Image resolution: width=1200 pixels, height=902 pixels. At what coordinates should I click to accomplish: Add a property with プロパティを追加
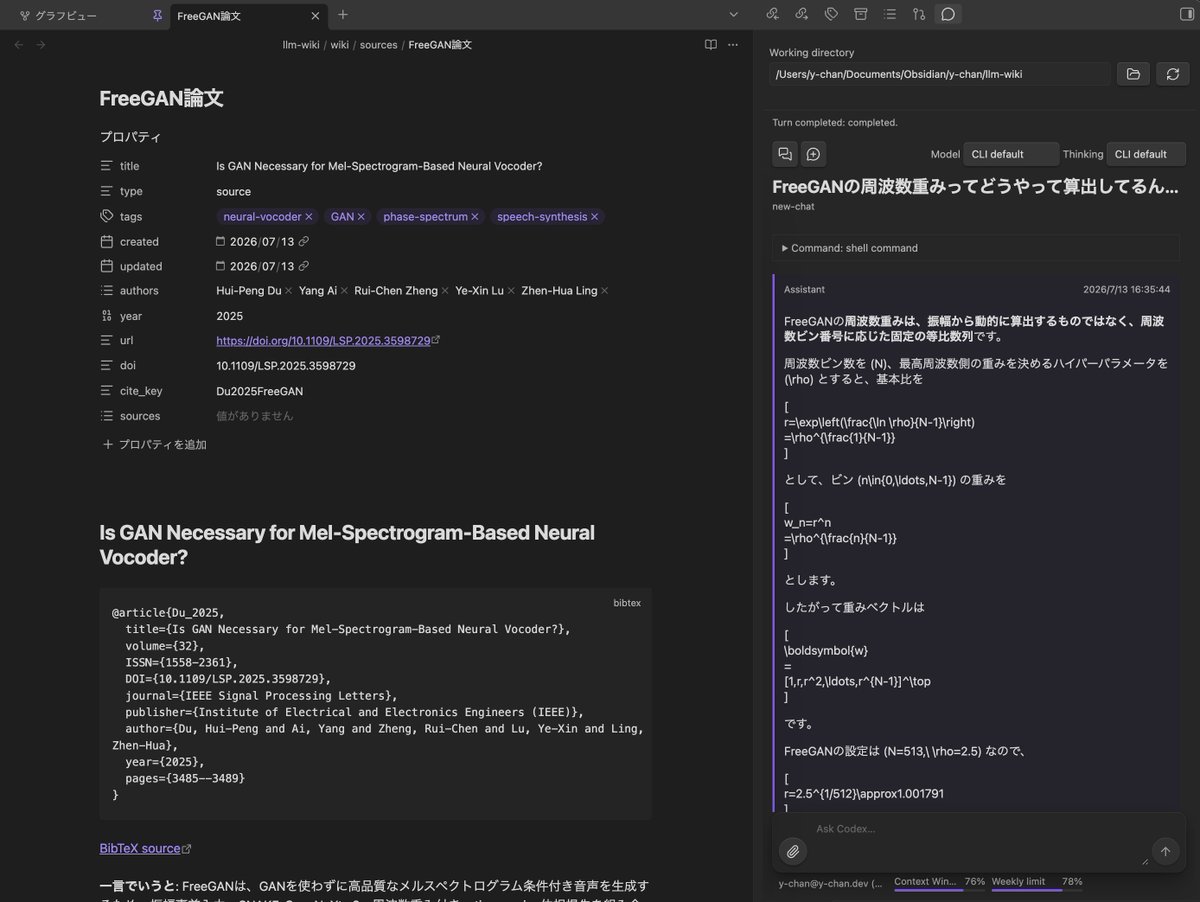154,444
